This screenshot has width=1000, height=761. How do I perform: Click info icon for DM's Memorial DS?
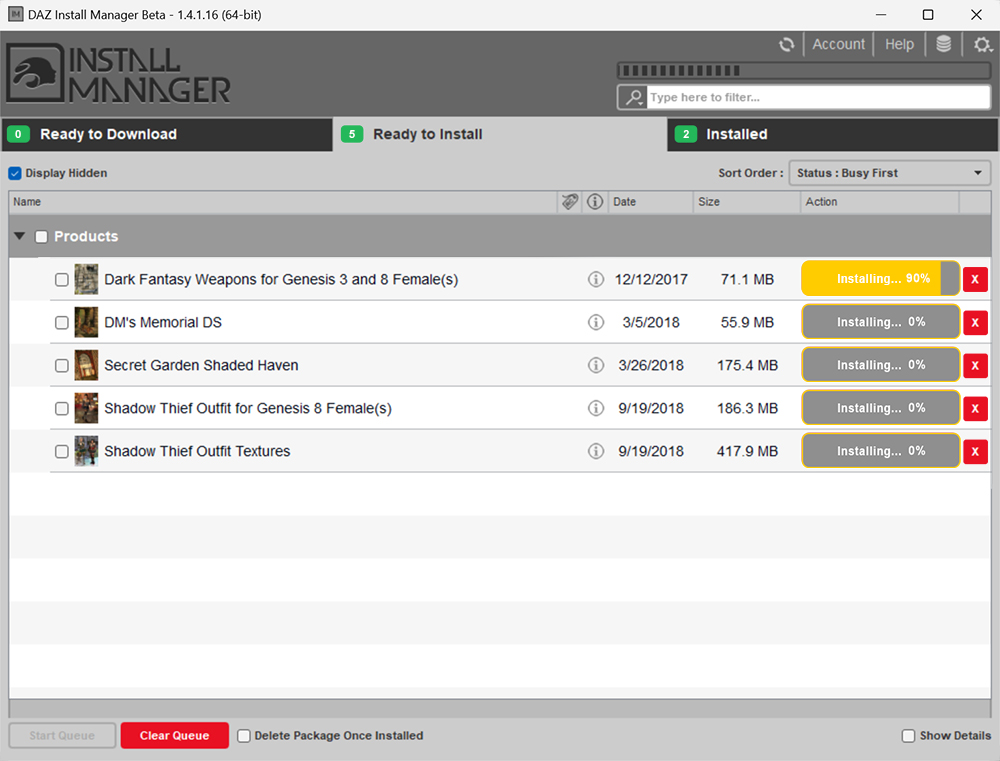pyautogui.click(x=596, y=322)
